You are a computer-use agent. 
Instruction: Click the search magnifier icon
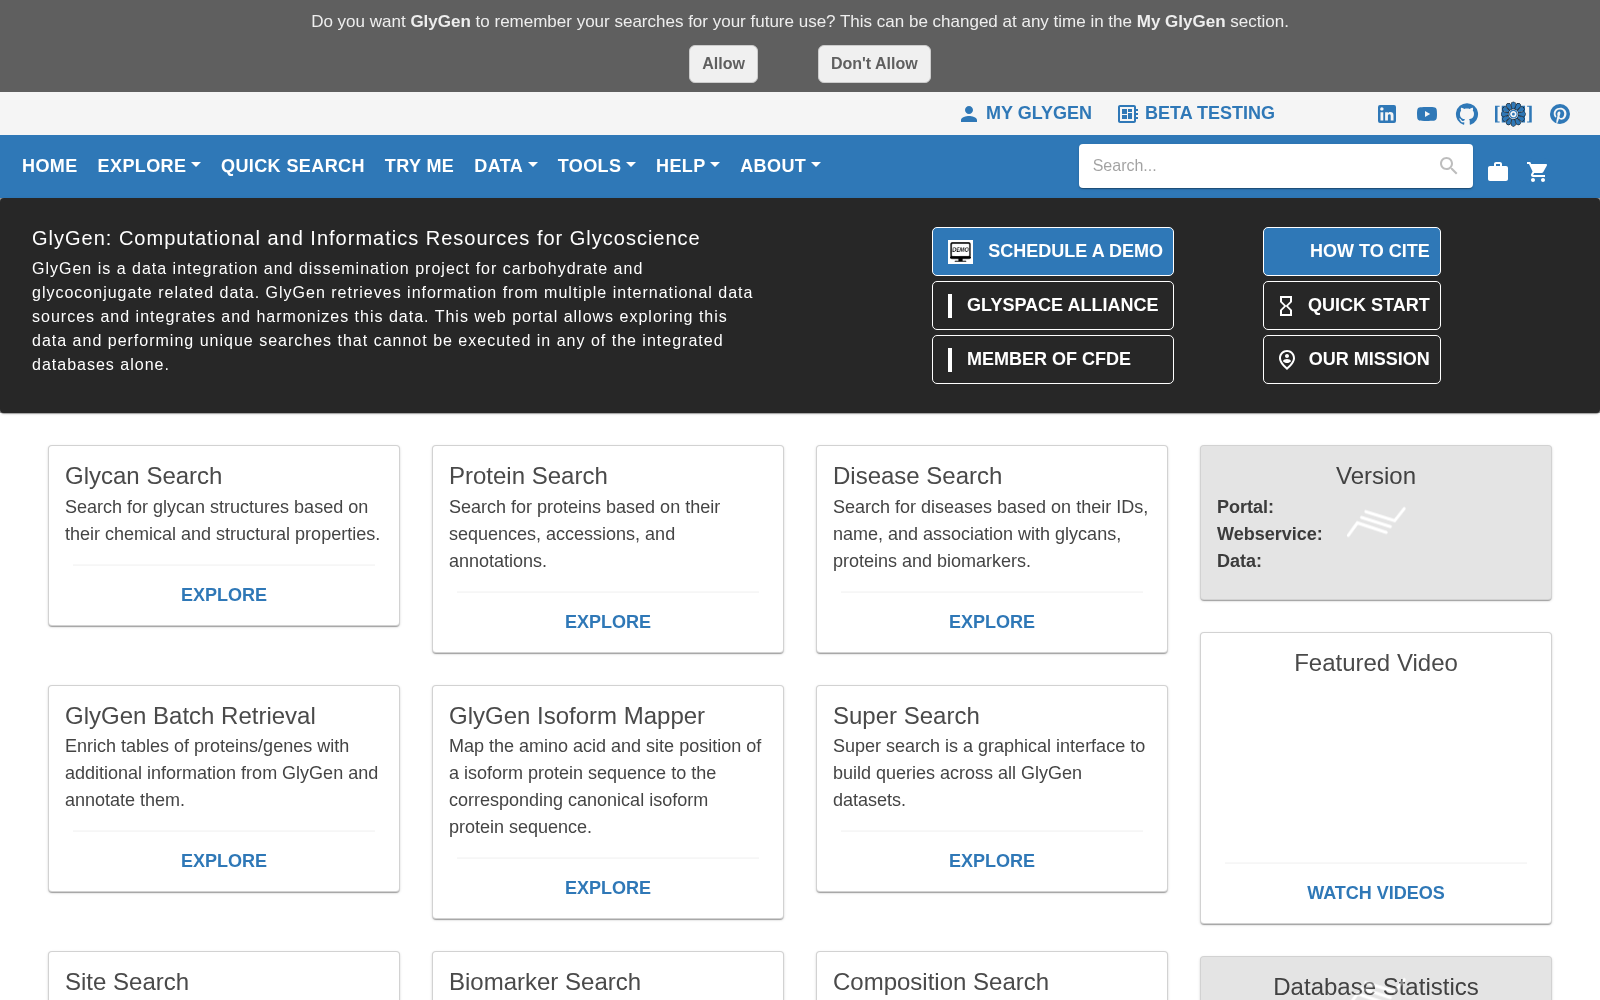click(1448, 166)
